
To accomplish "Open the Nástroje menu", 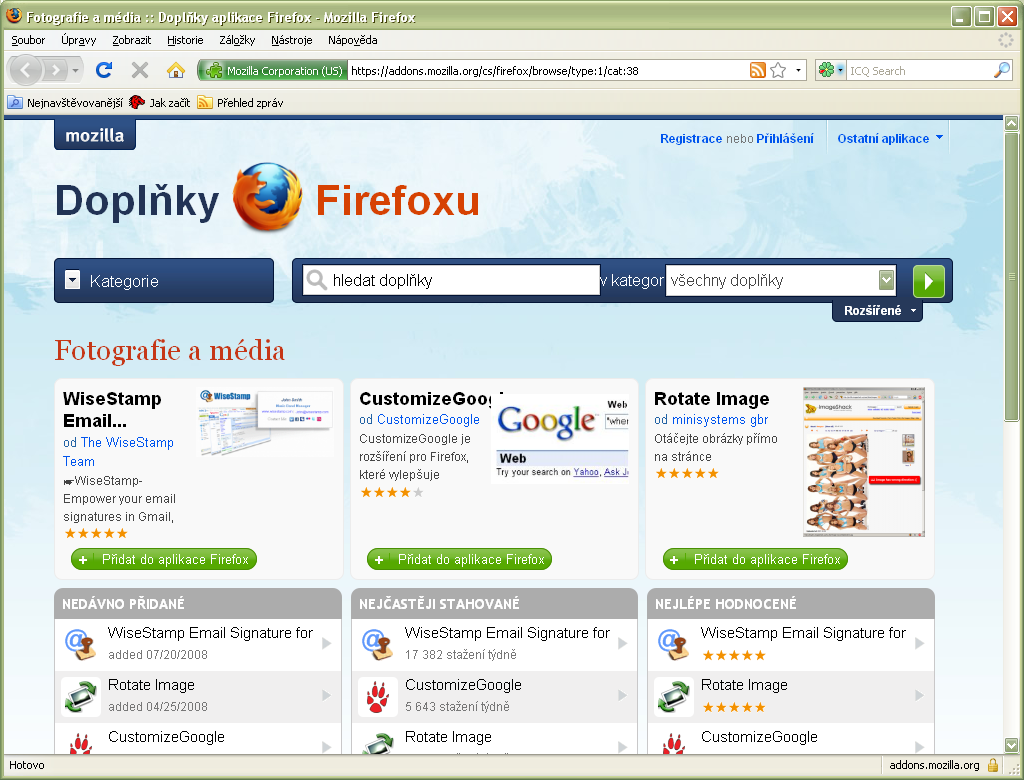I will [x=291, y=40].
